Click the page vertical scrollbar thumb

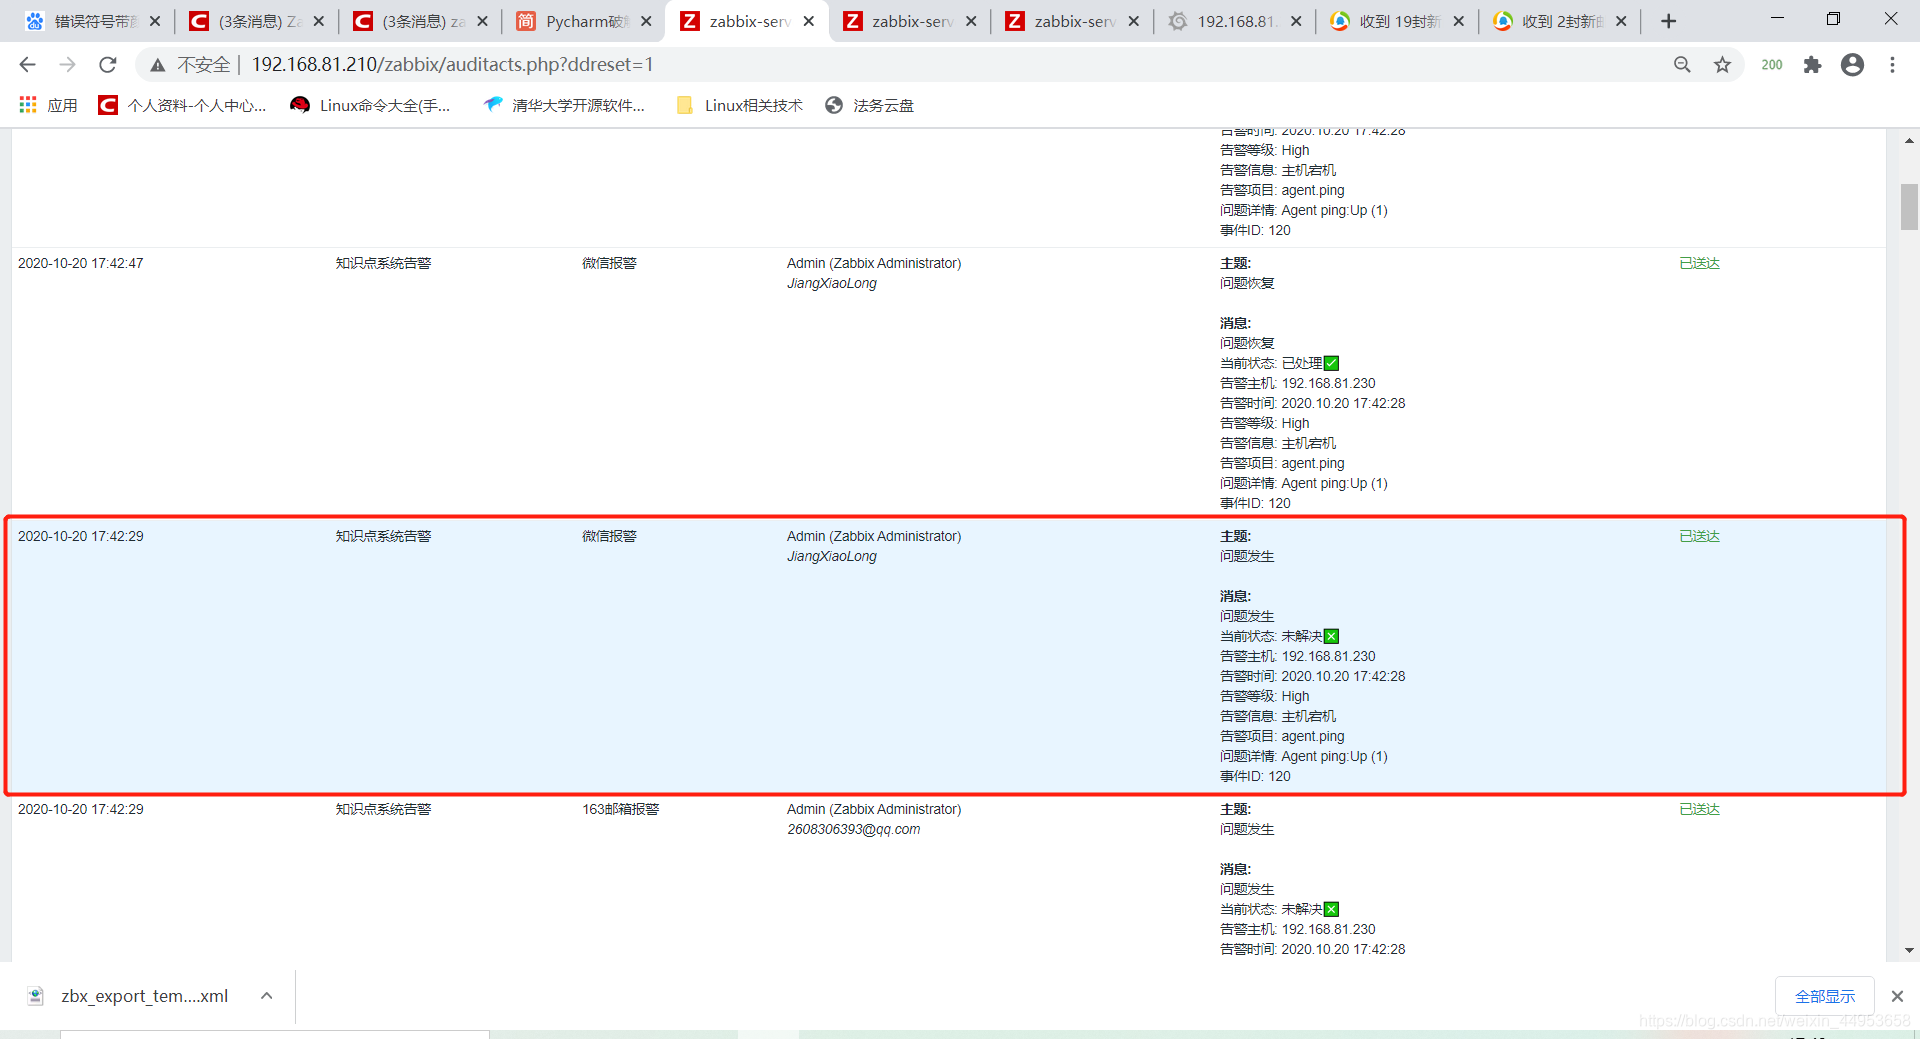click(1909, 207)
